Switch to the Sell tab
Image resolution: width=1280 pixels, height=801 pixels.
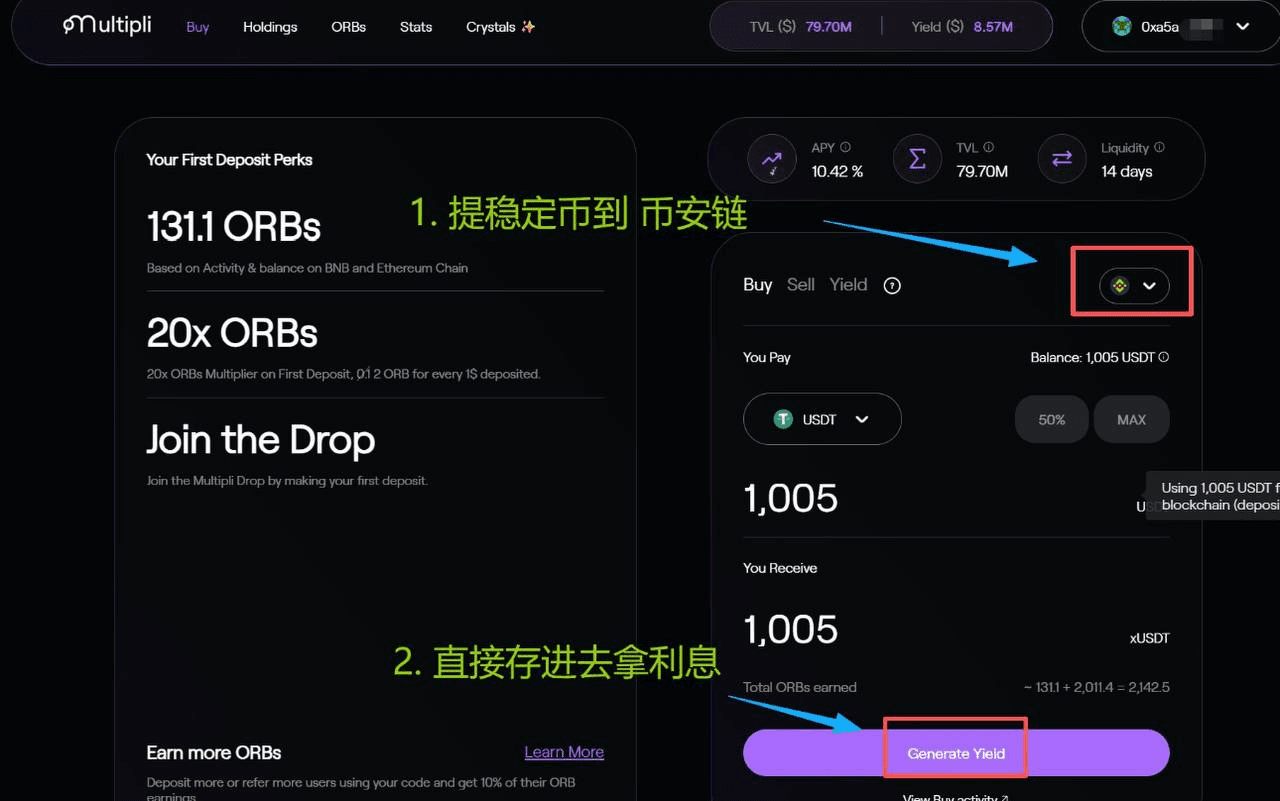[800, 285]
